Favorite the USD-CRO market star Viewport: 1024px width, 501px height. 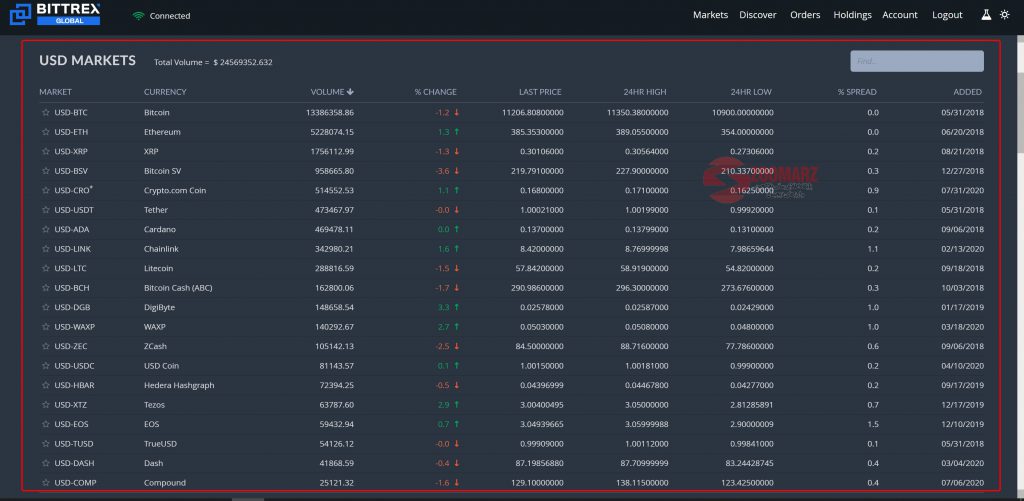click(46, 190)
